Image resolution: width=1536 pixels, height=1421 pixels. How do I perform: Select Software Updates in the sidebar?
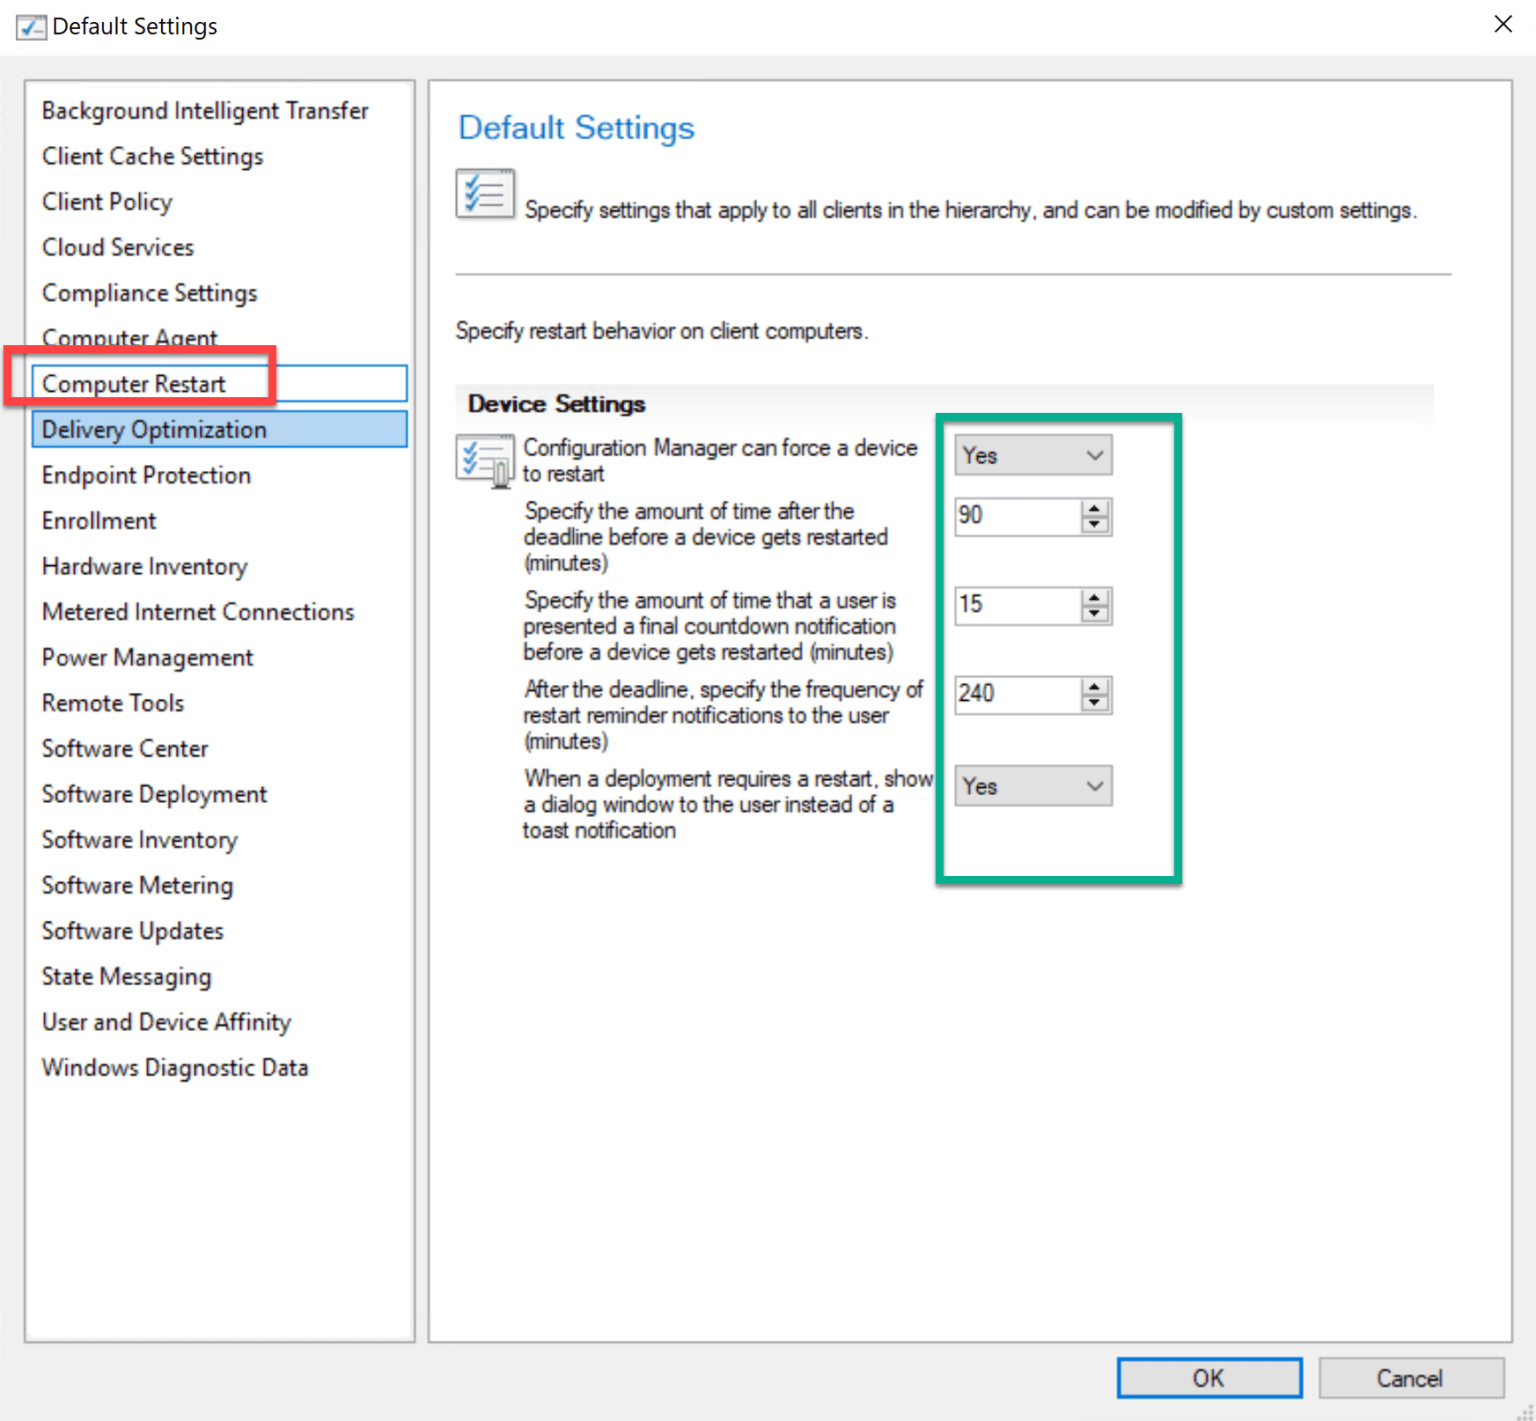132,931
